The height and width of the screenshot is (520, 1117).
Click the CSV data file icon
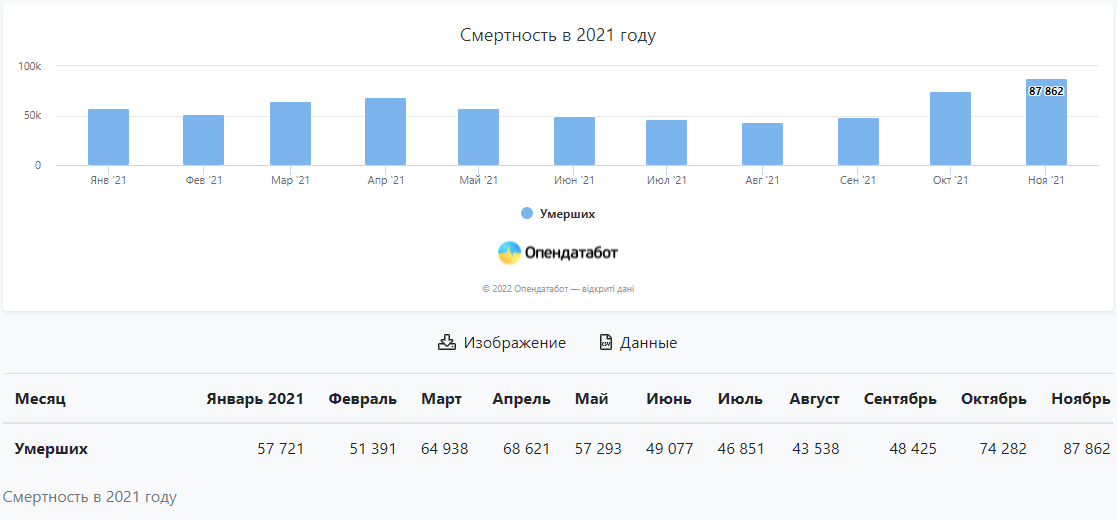(x=605, y=342)
